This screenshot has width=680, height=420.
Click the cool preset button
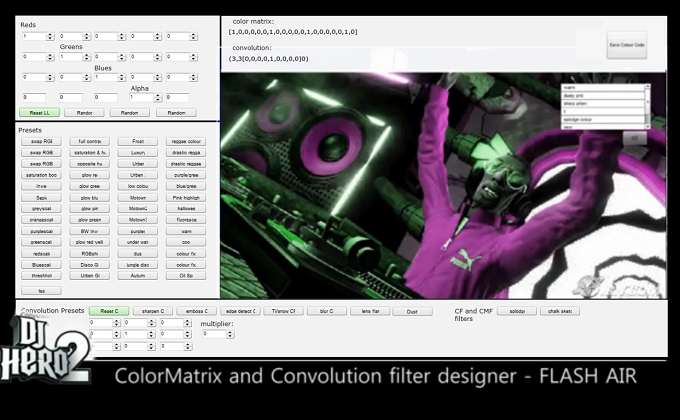click(186, 242)
